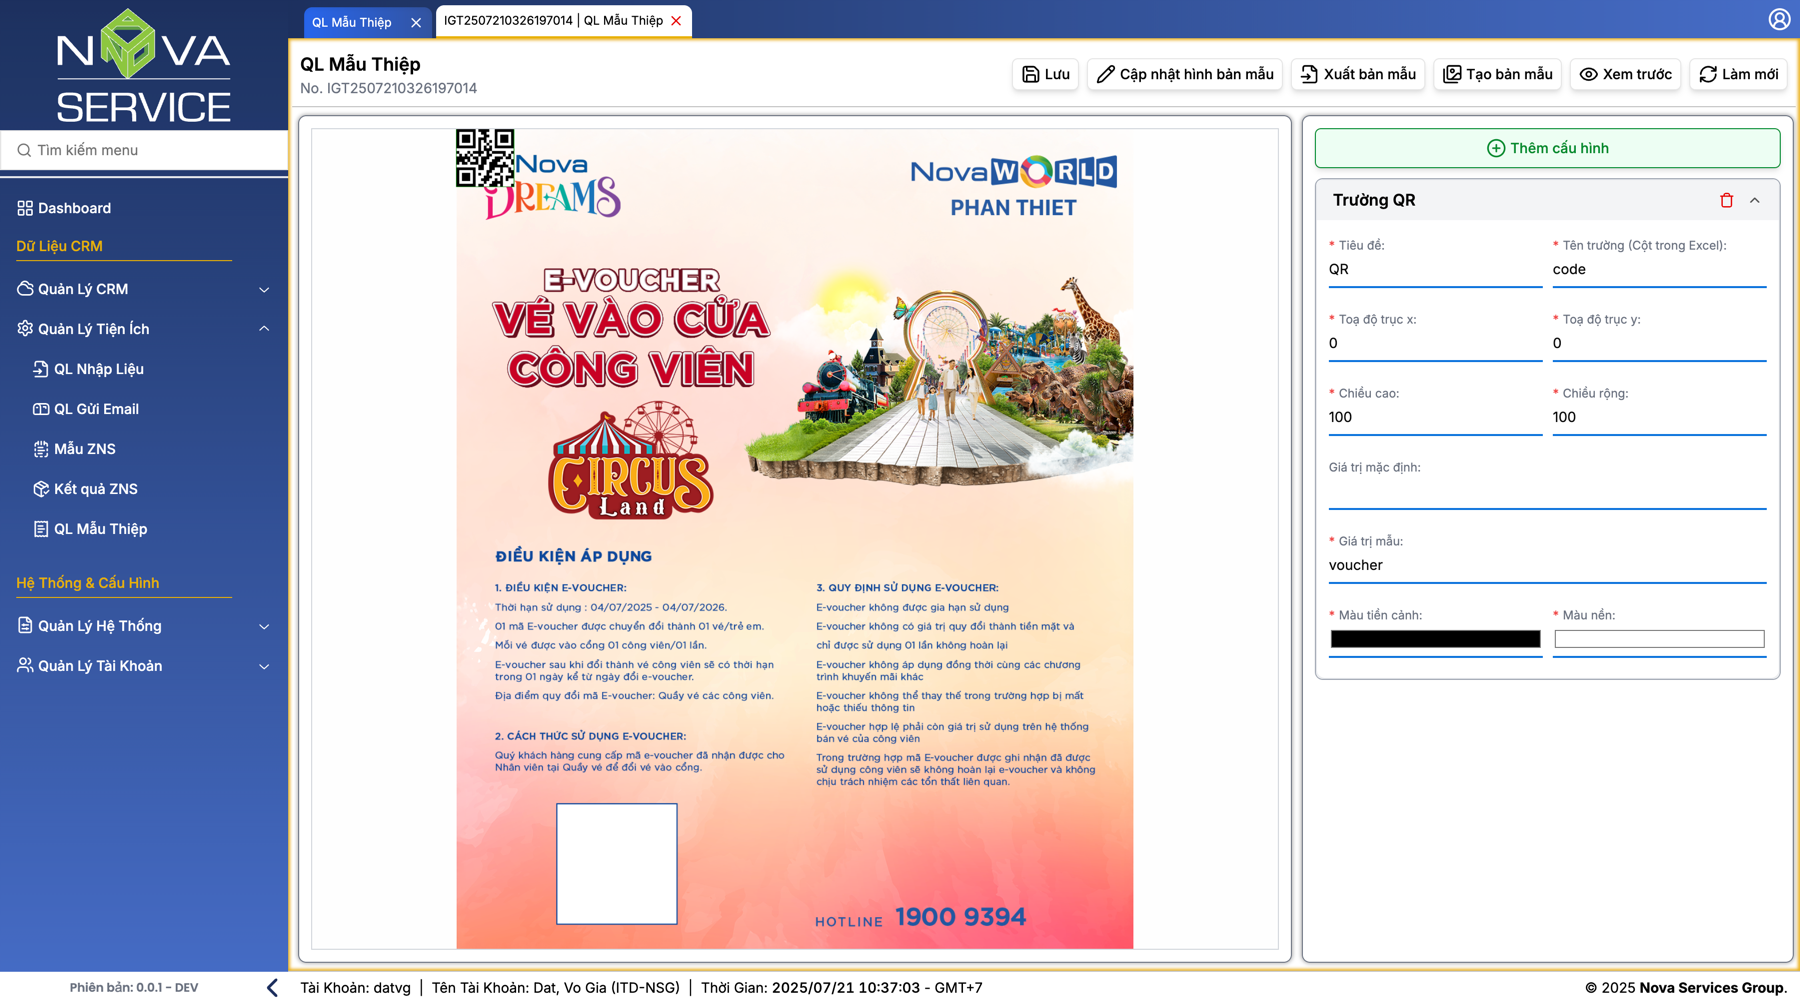The image size is (1800, 1004).
Task: Click the export icon in Xuất bản mẫu
Action: pyautogui.click(x=1309, y=74)
